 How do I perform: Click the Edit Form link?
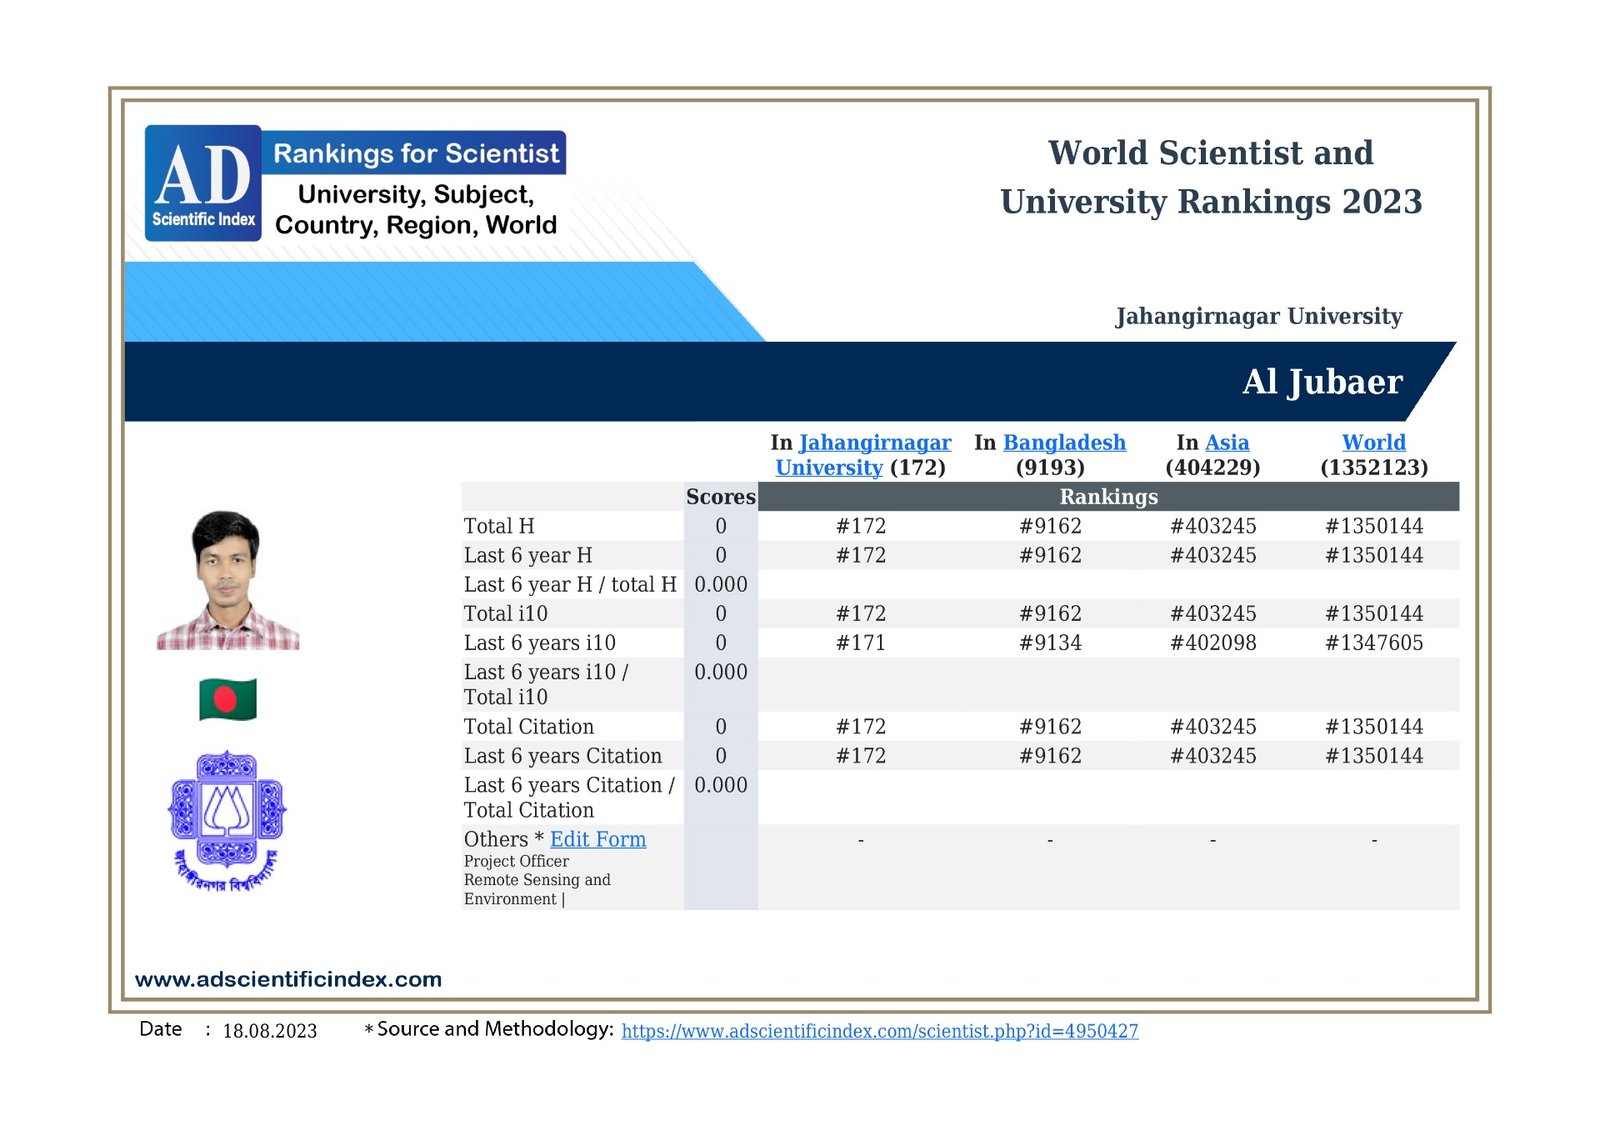point(598,839)
